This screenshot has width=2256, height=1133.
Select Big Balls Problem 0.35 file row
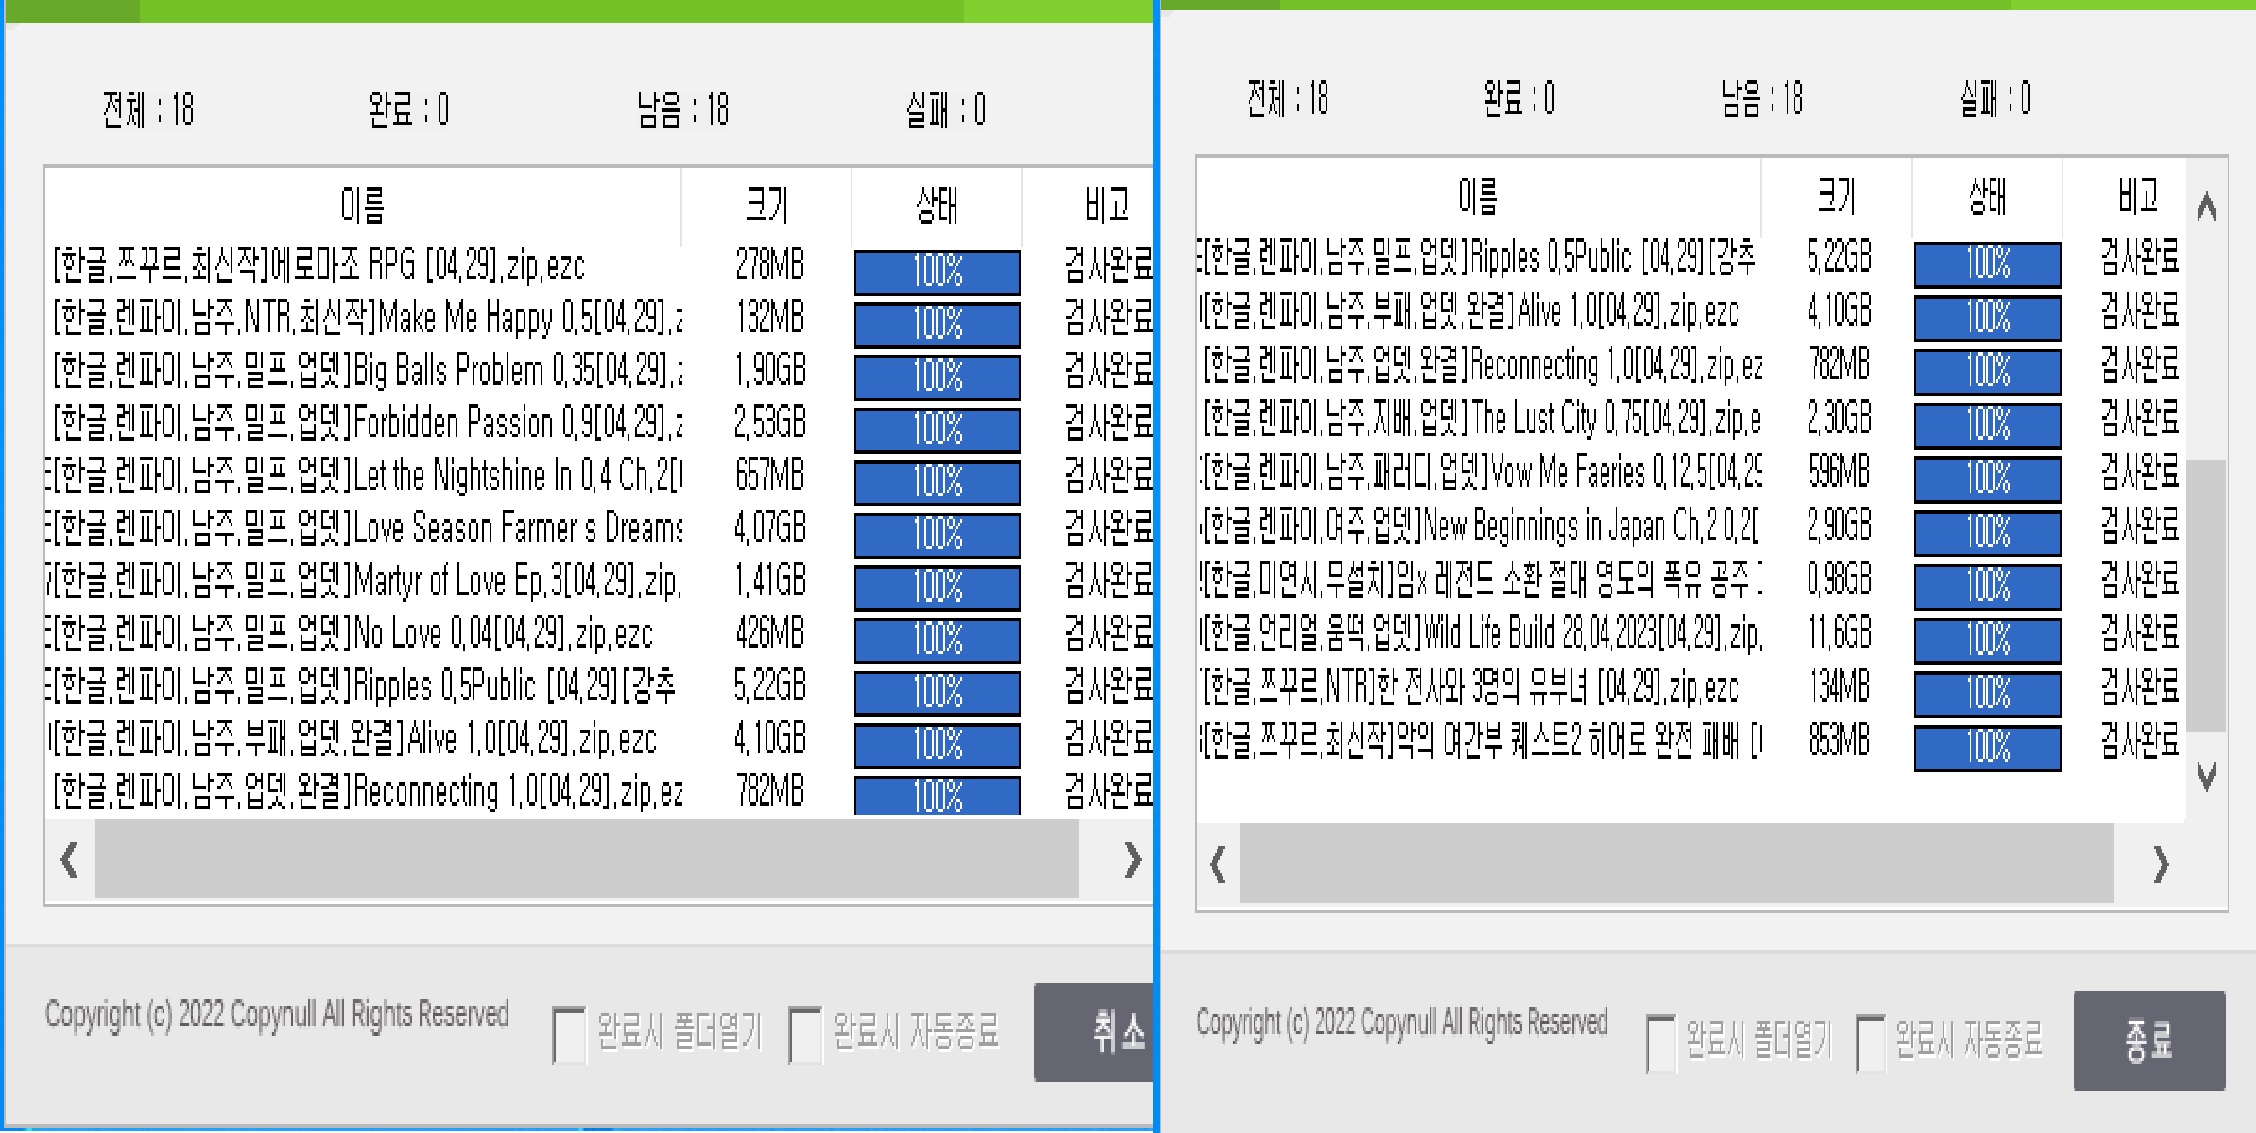(x=366, y=371)
